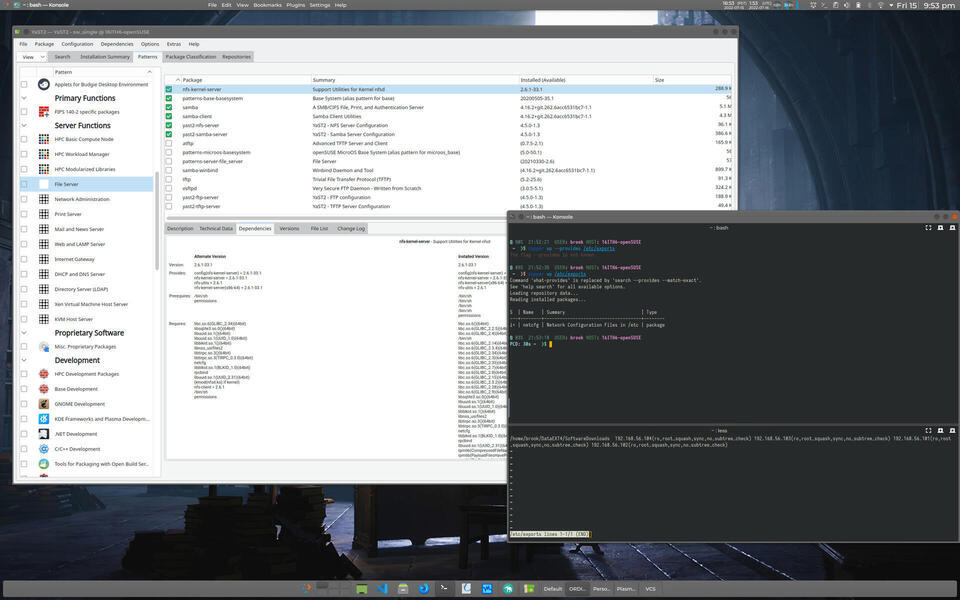This screenshot has height=600, width=960.
Task: Click the Installed (Available) column header
Action: click(x=586, y=80)
